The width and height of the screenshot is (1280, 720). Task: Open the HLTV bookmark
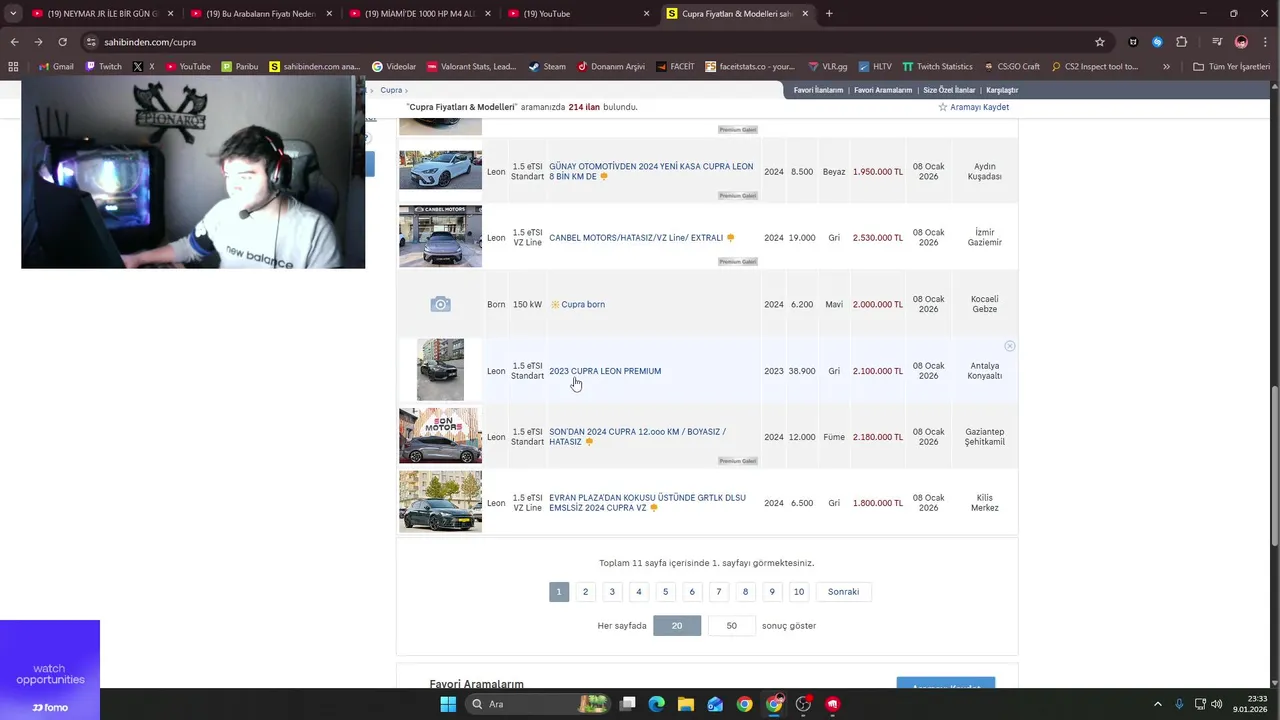[x=874, y=67]
